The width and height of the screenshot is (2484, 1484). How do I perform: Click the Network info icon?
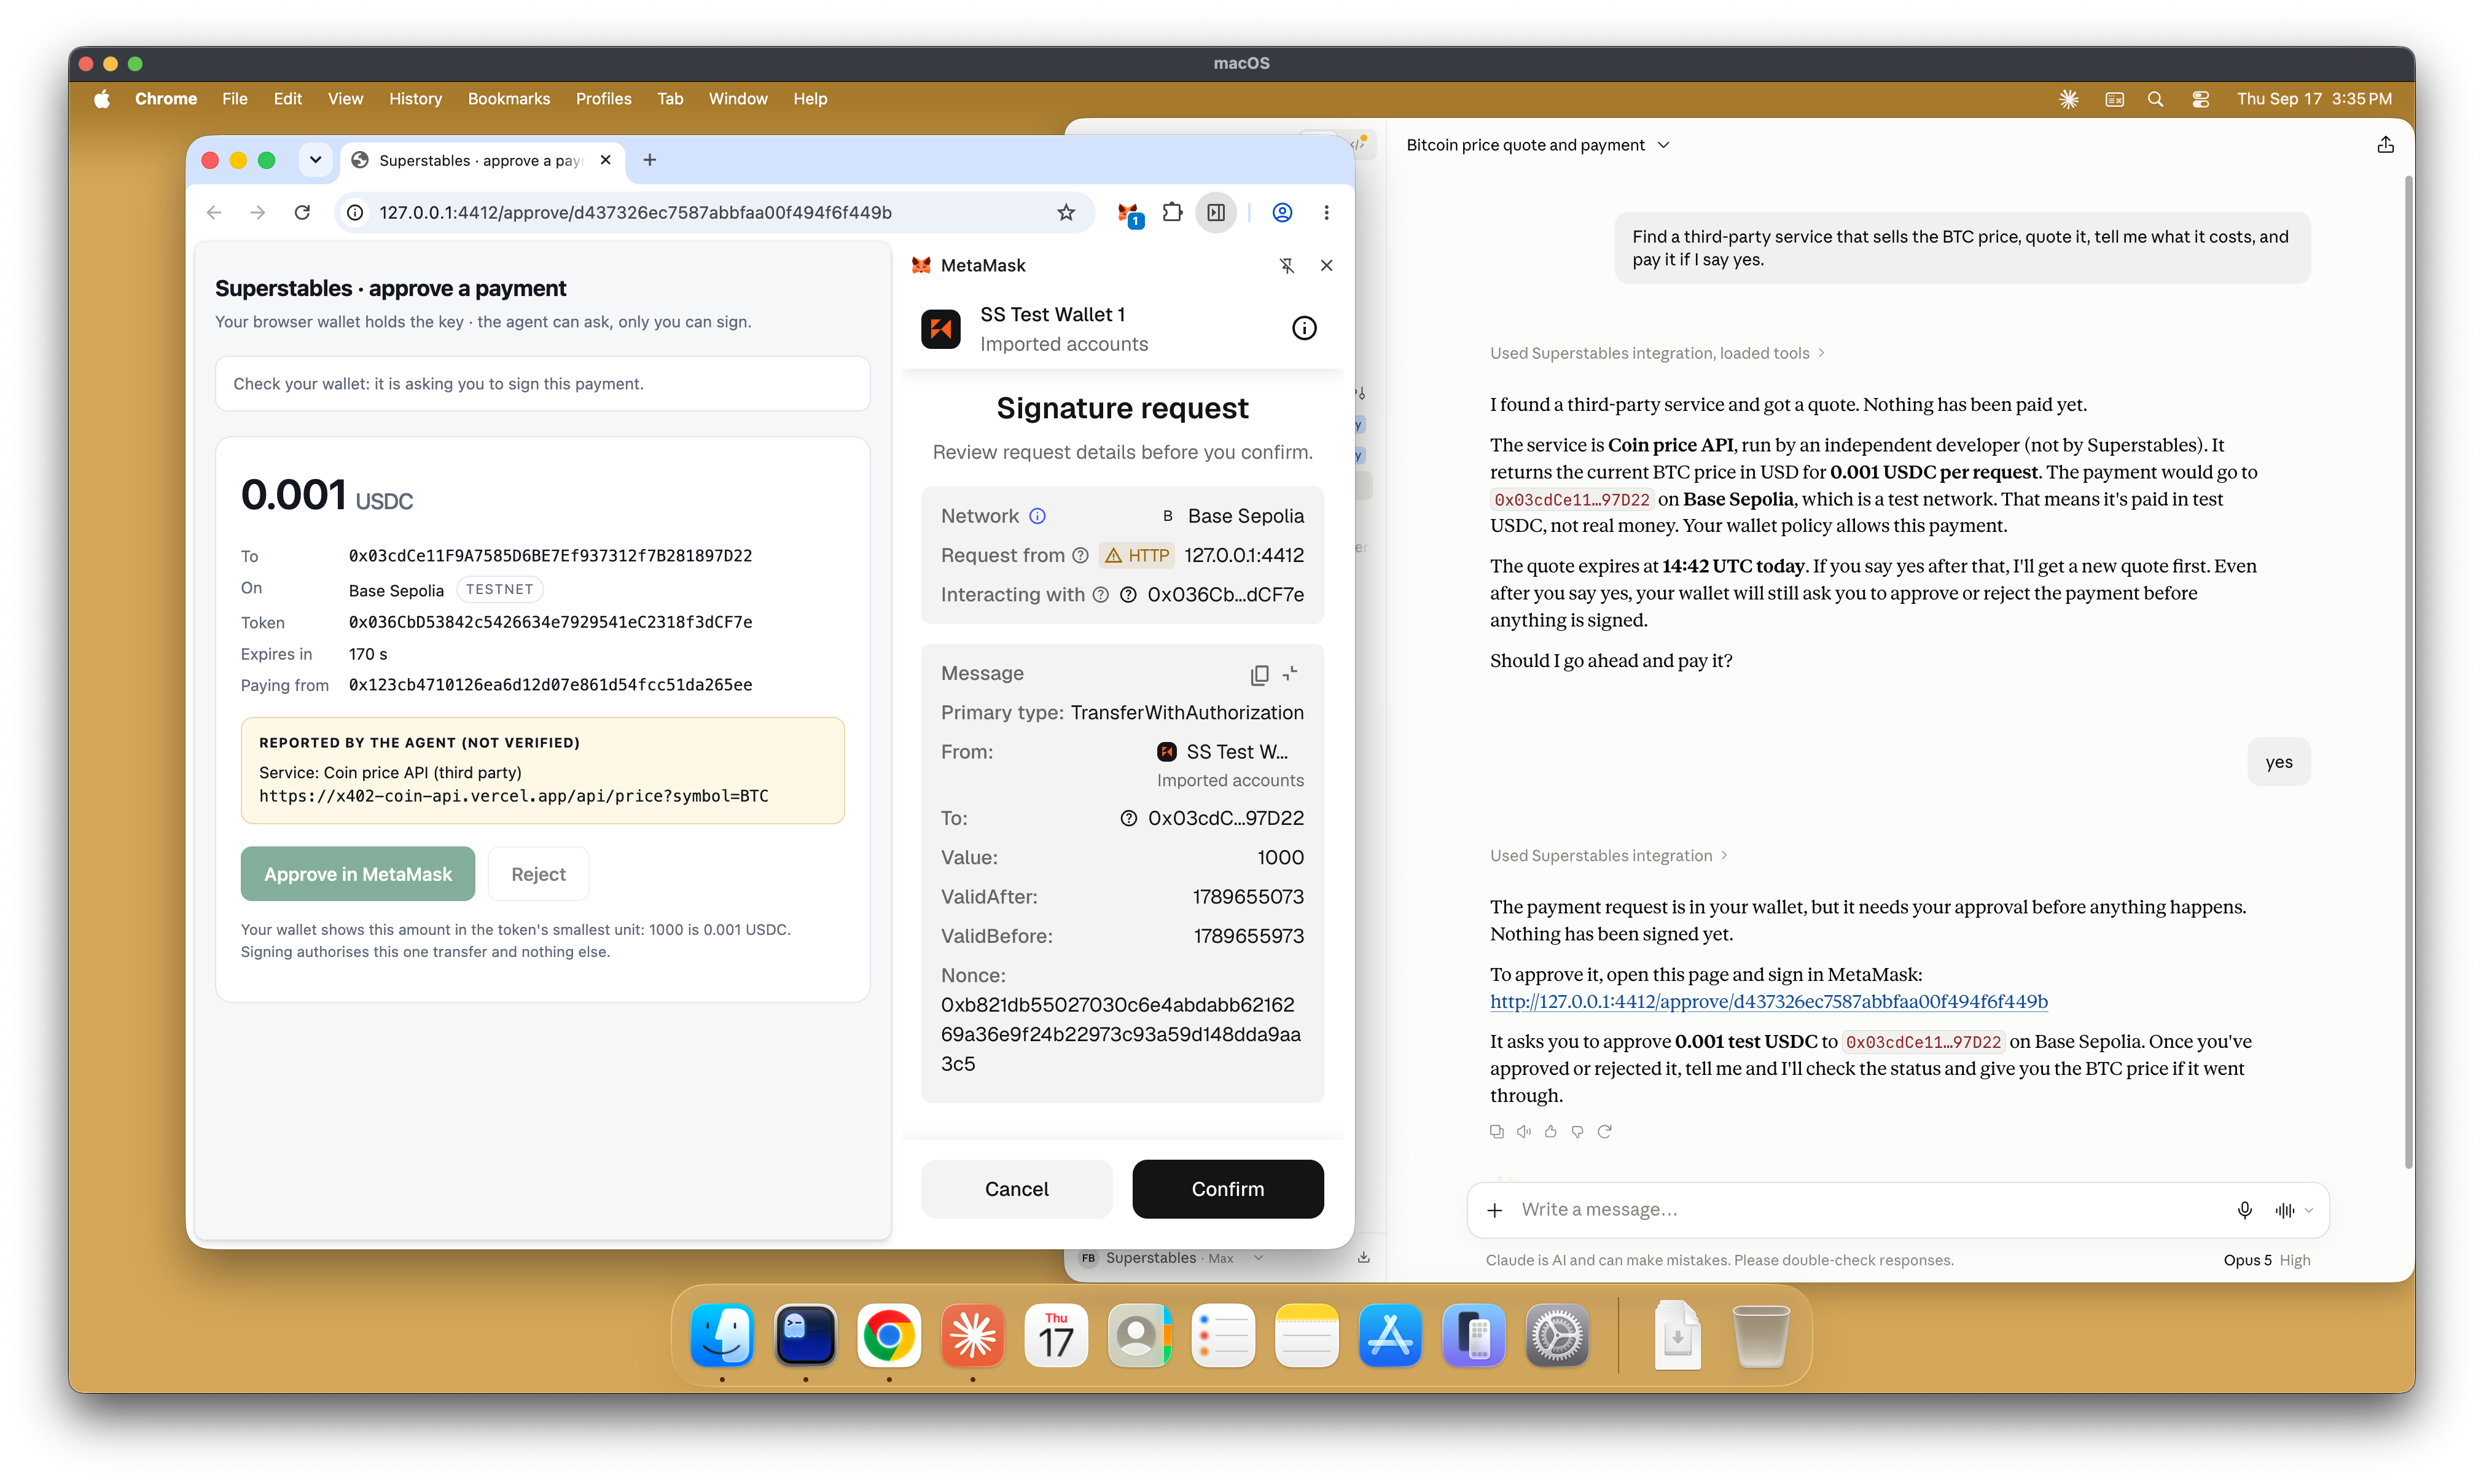[x=1037, y=516]
